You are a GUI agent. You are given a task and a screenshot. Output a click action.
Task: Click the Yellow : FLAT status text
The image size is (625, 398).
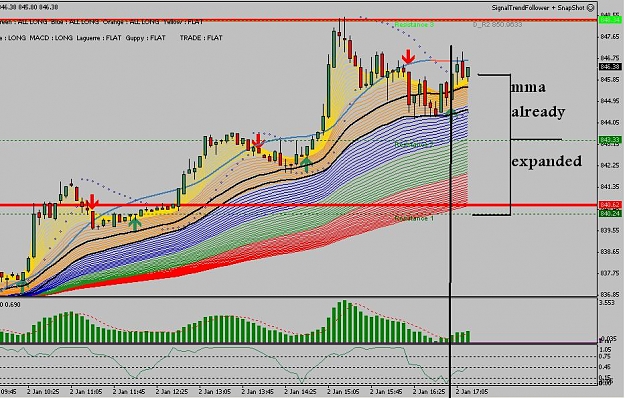182,22
